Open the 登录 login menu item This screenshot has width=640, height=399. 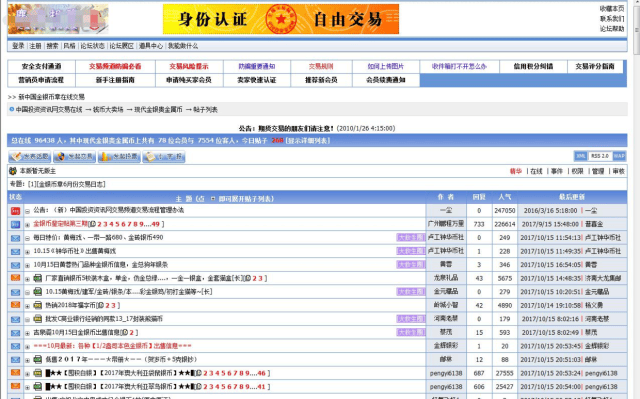tap(18, 46)
